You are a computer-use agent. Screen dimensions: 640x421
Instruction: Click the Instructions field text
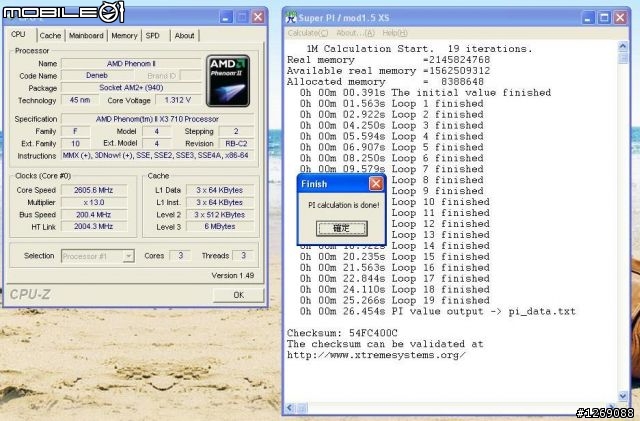coord(157,156)
